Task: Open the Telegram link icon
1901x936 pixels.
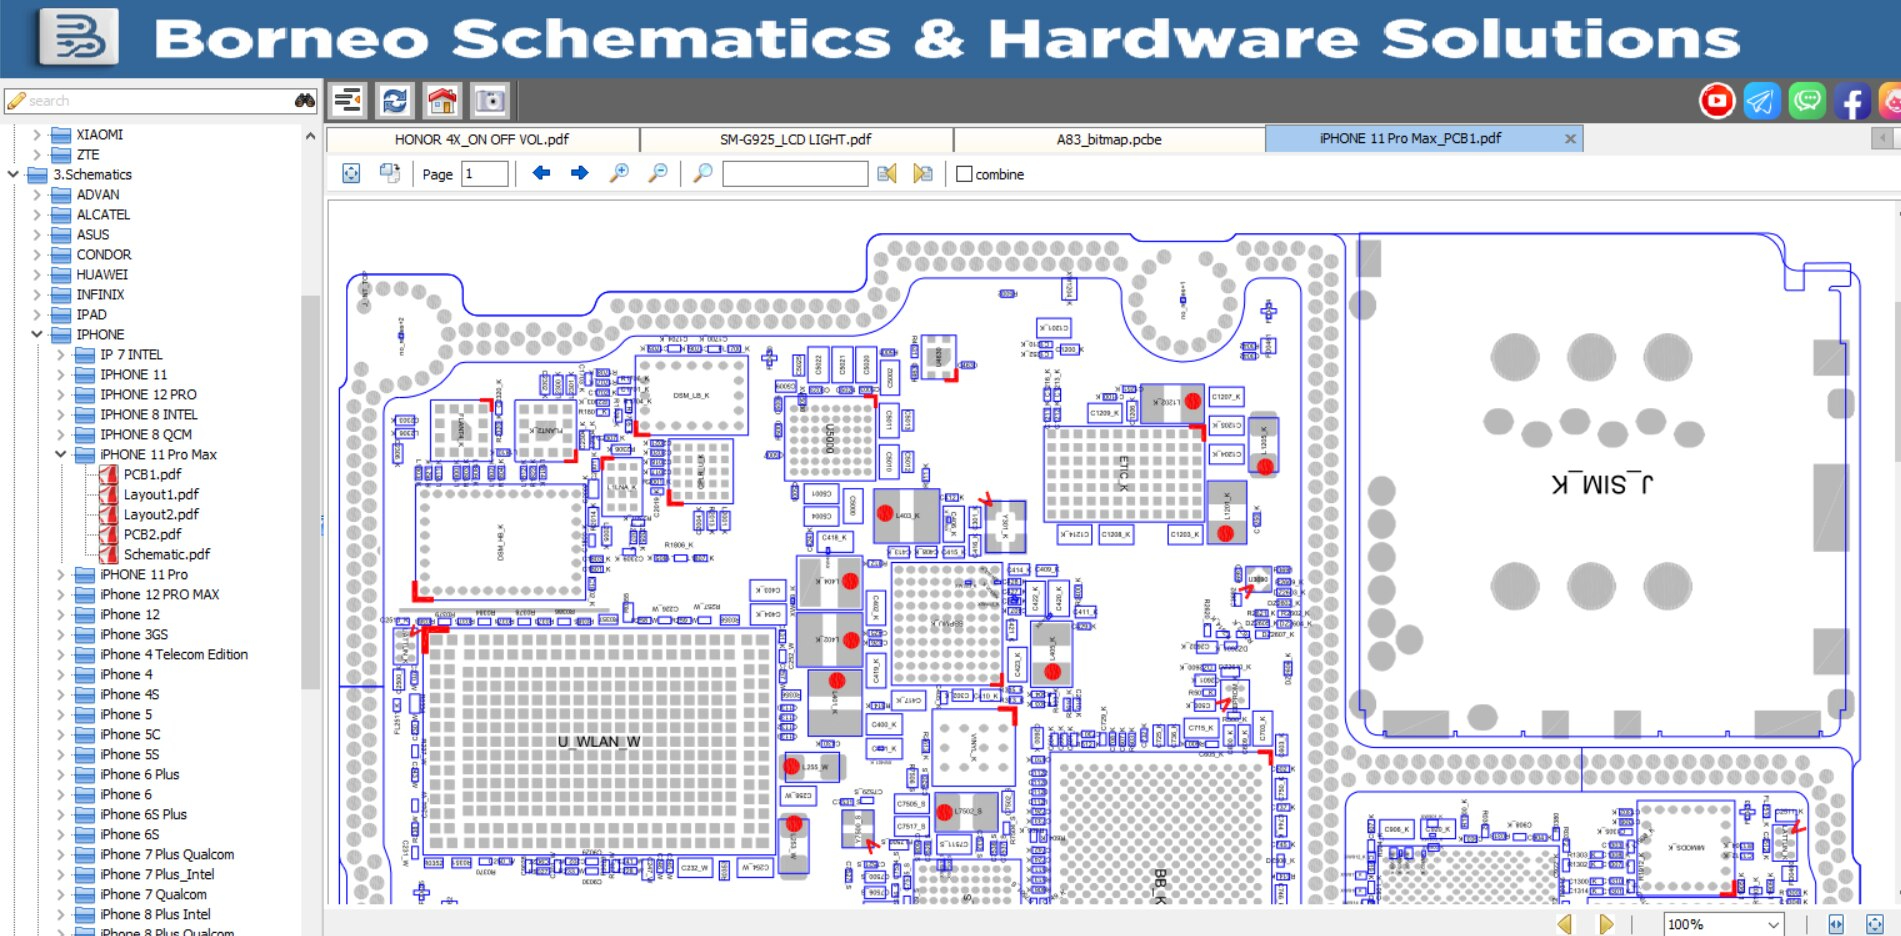Action: pyautogui.click(x=1761, y=101)
